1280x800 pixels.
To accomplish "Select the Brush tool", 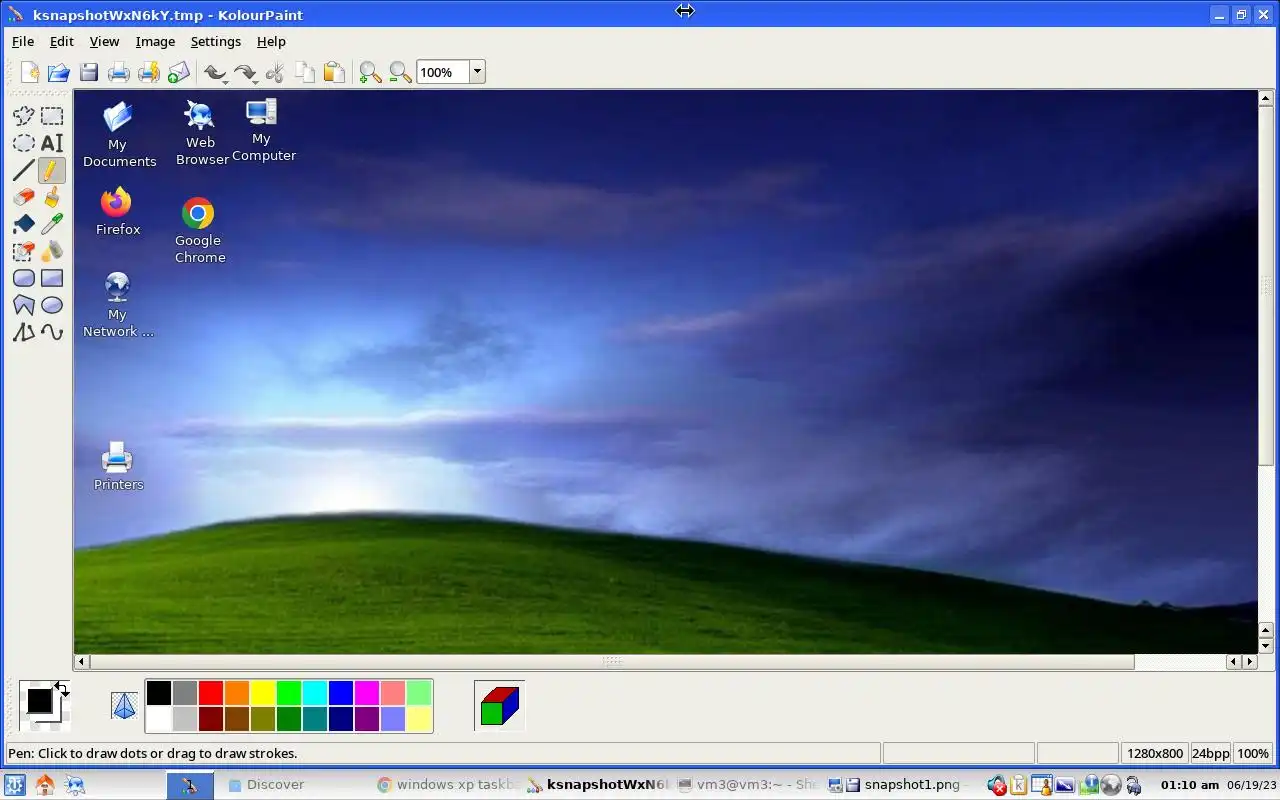I will coord(52,197).
